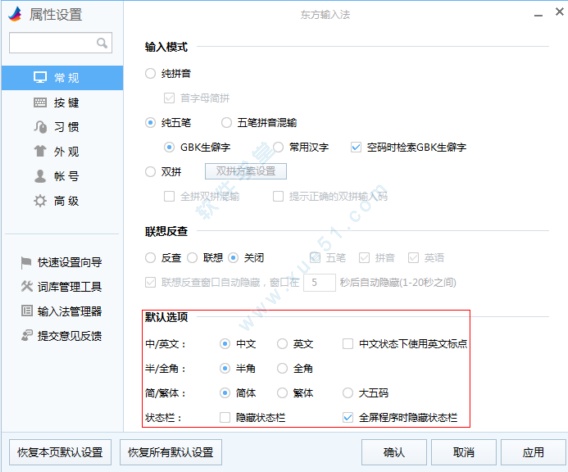
Task: Choose 繁体 character set
Action: tap(282, 393)
